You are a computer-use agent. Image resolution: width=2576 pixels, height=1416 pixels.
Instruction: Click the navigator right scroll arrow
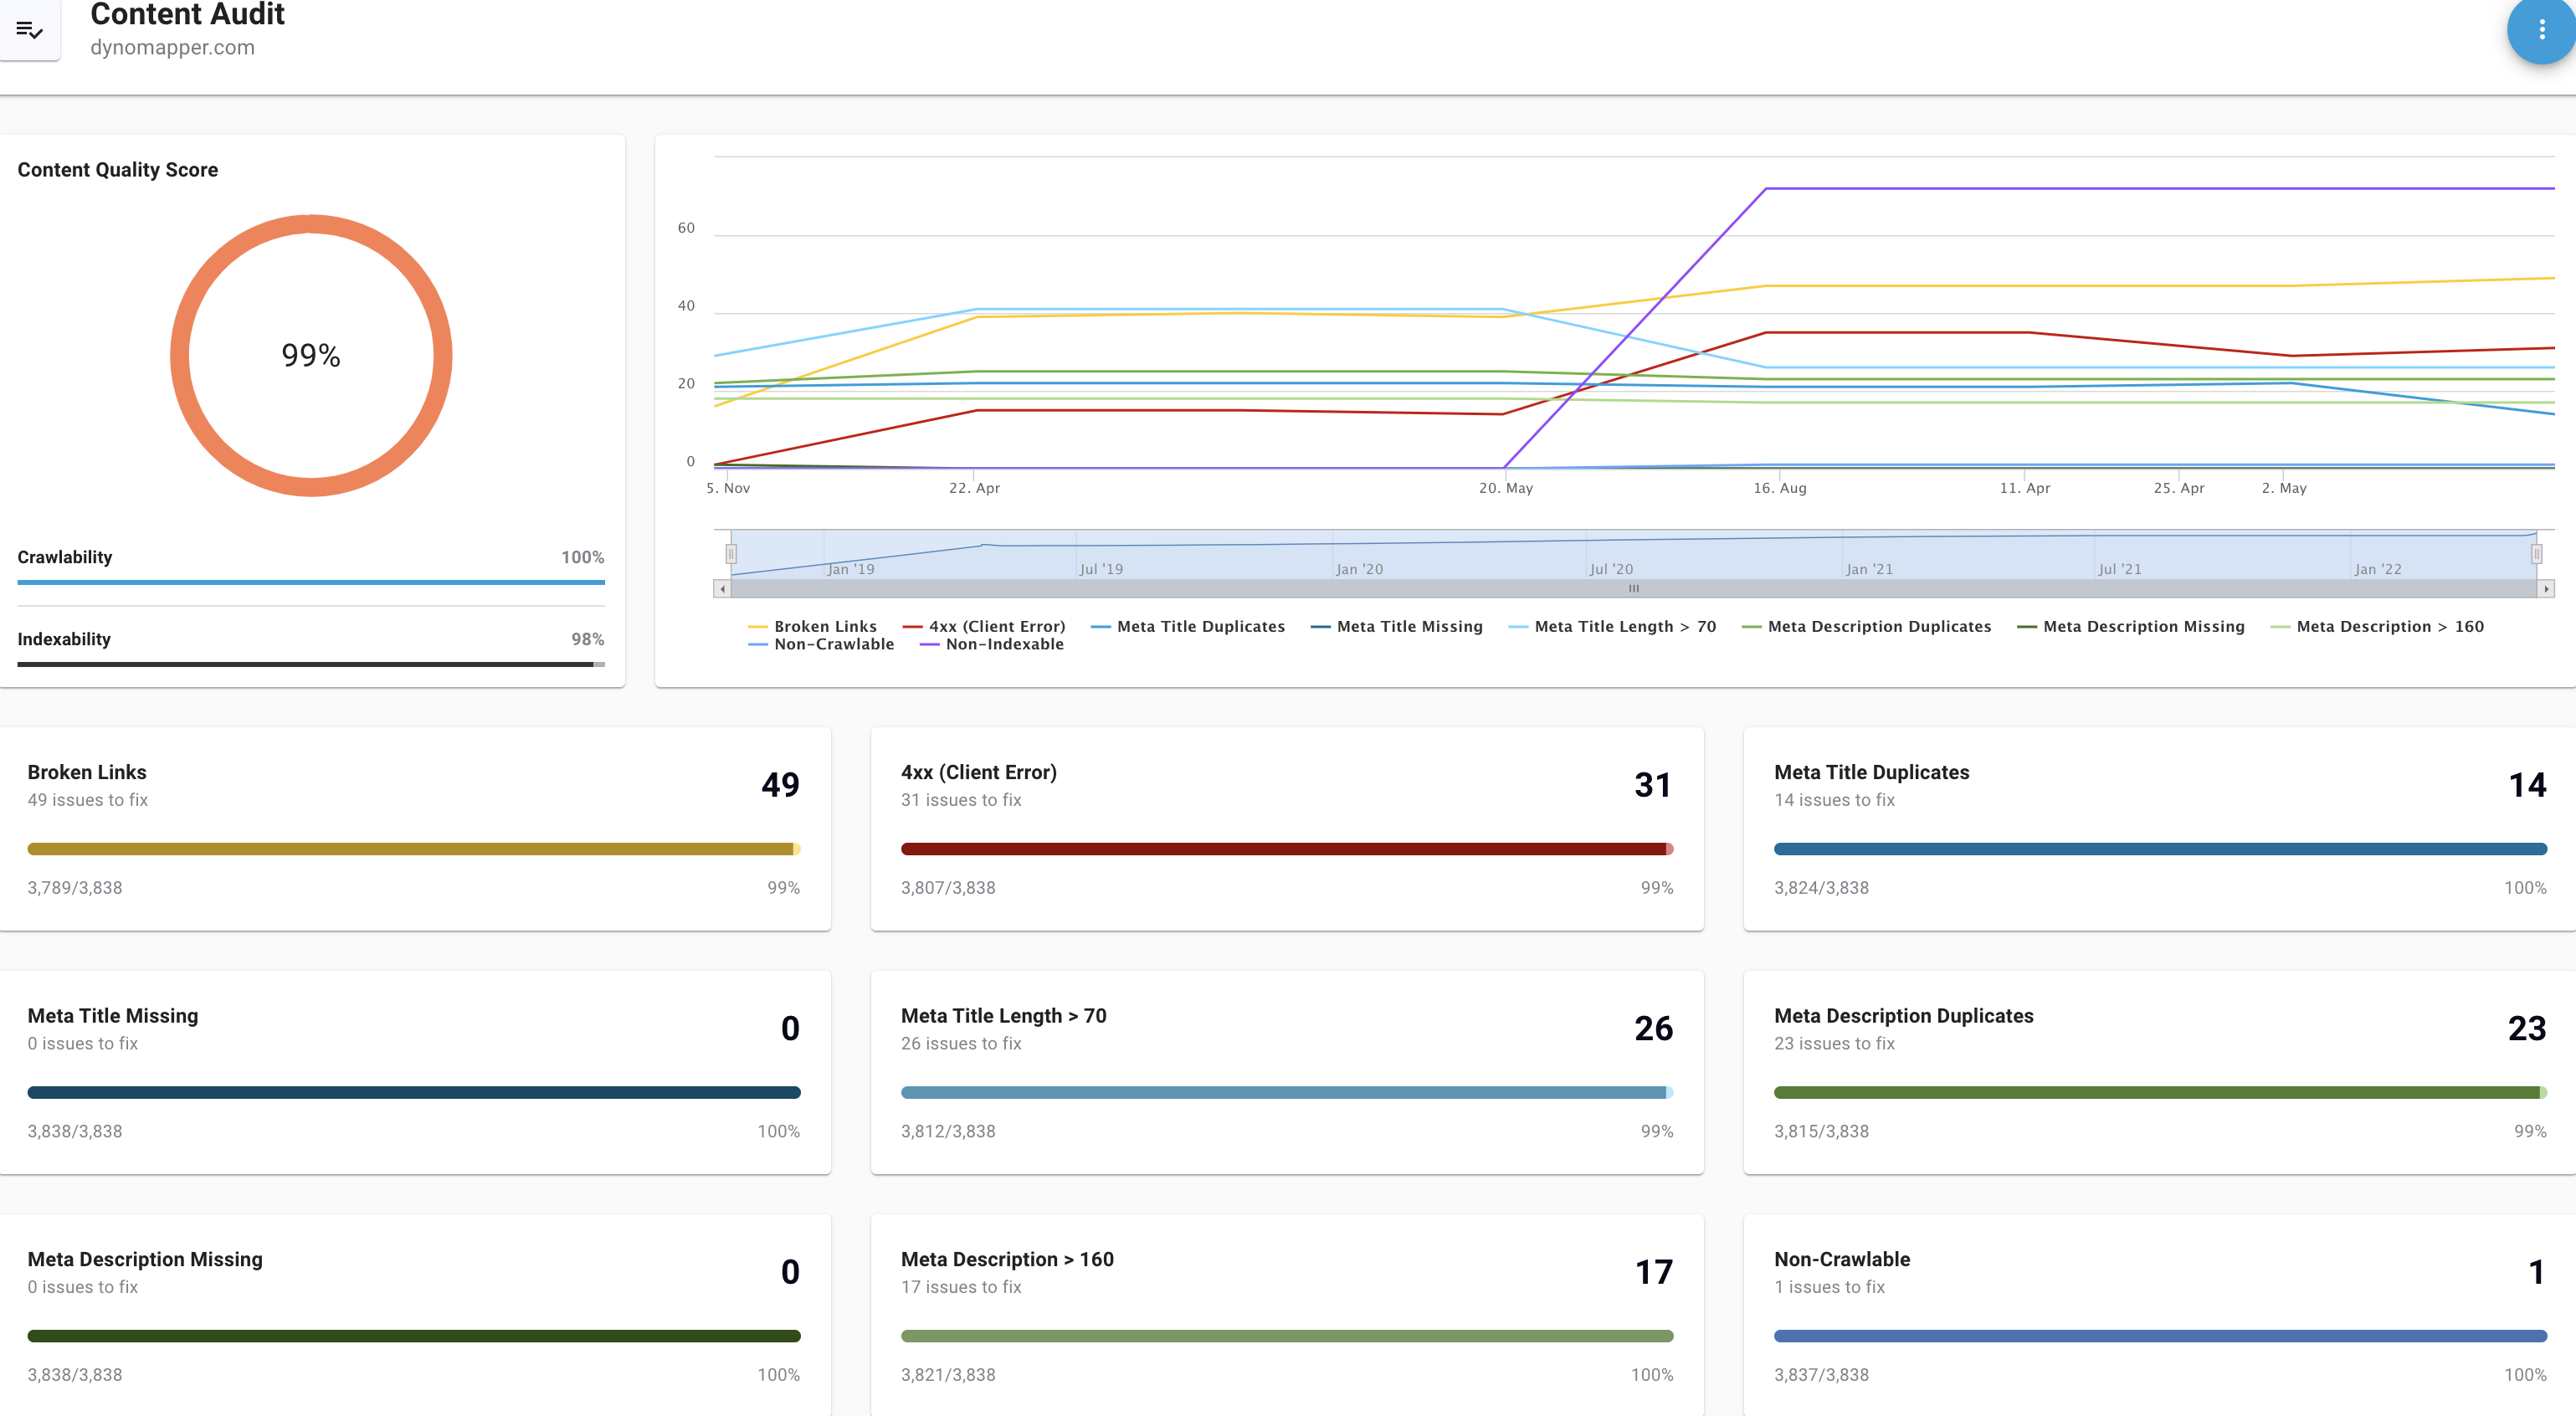click(x=2546, y=589)
